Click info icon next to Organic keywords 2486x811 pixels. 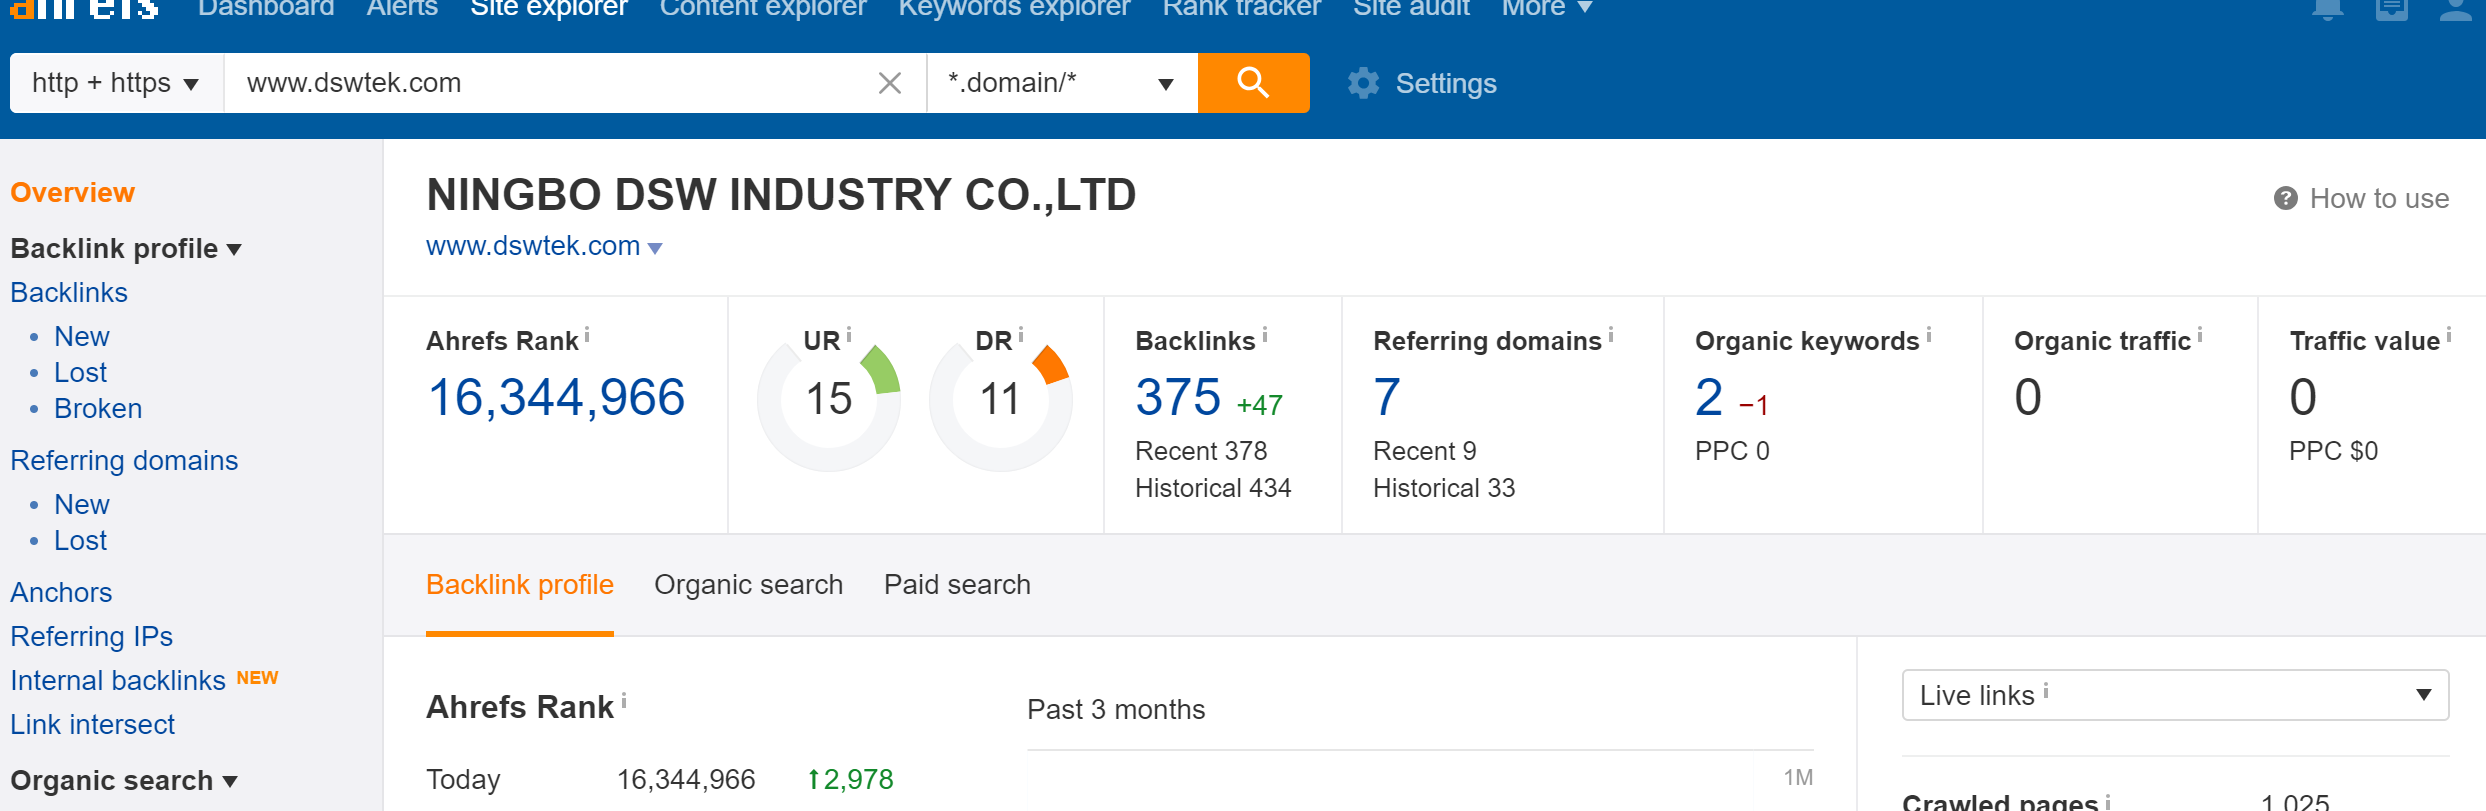pyautogui.click(x=1929, y=336)
